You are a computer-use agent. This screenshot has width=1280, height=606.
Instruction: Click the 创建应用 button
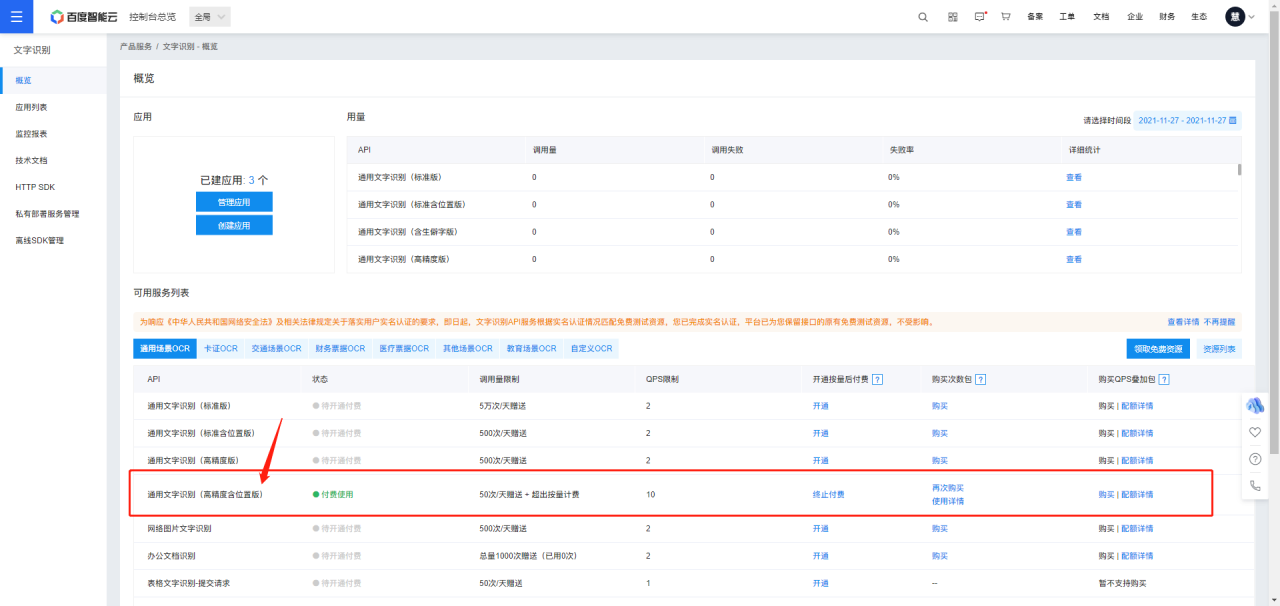click(x=234, y=225)
